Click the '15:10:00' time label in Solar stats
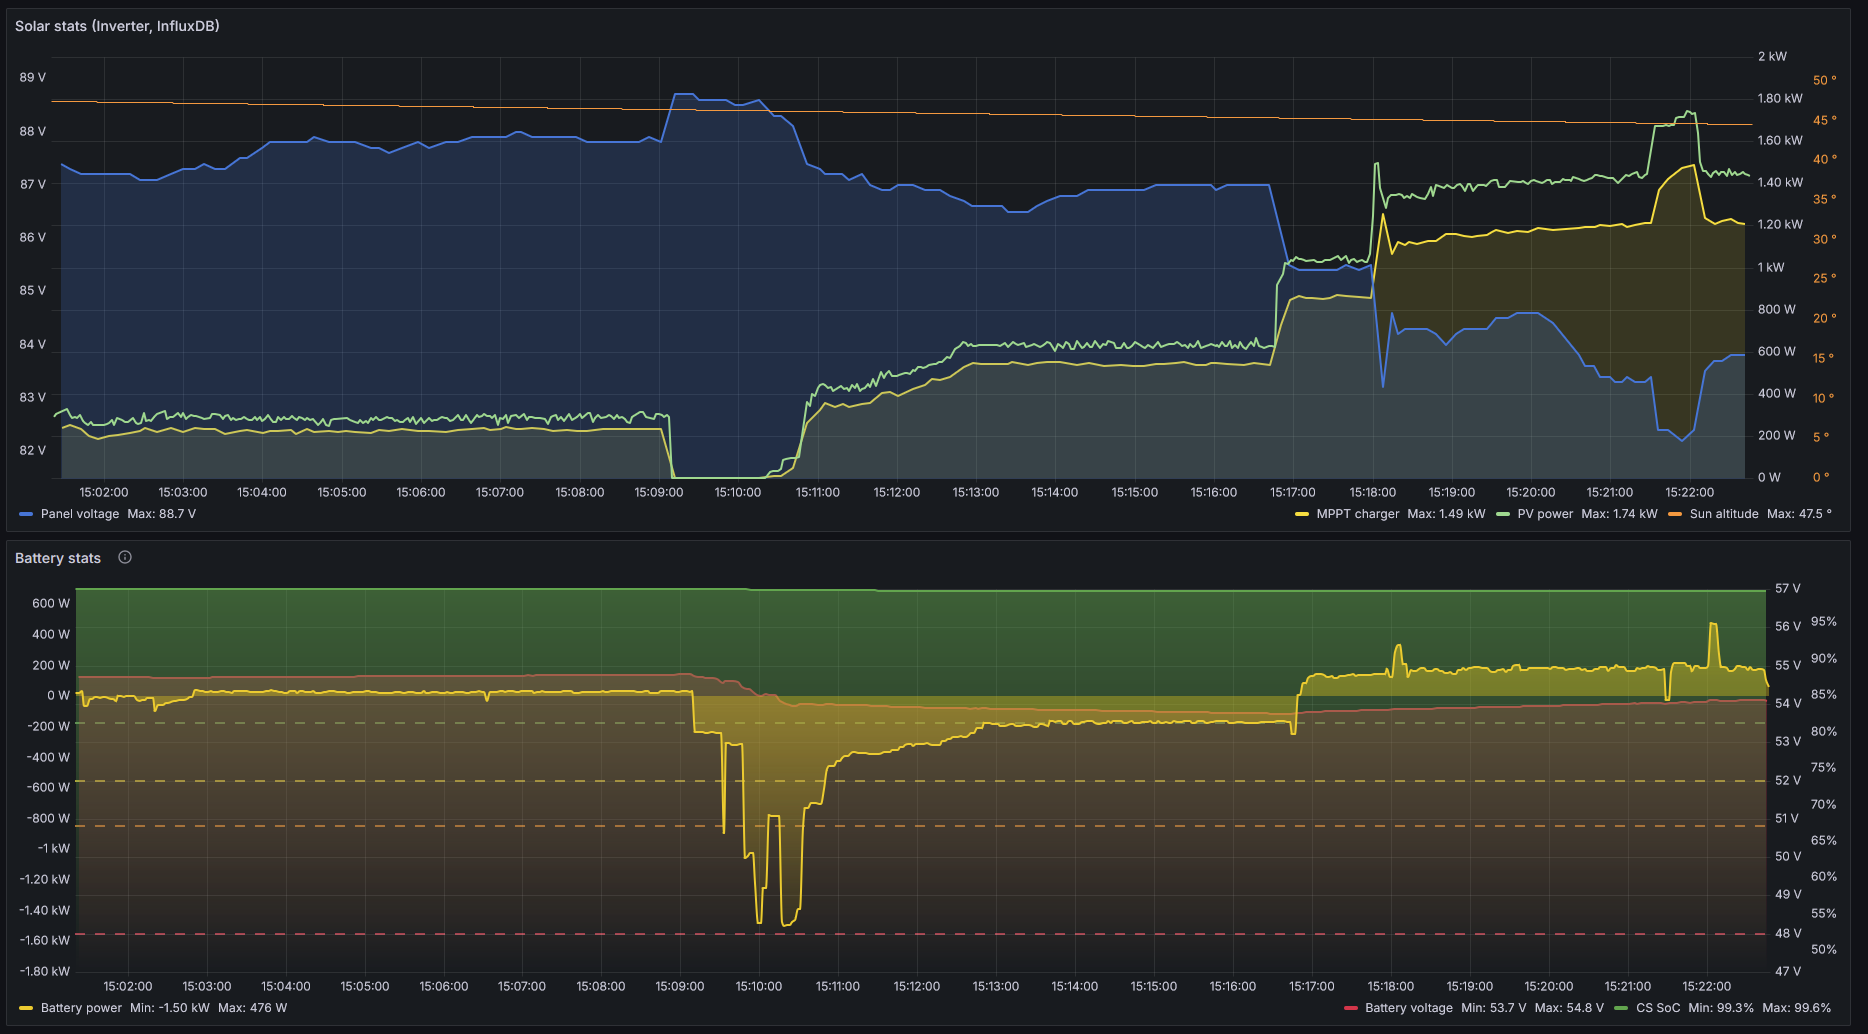 738,492
